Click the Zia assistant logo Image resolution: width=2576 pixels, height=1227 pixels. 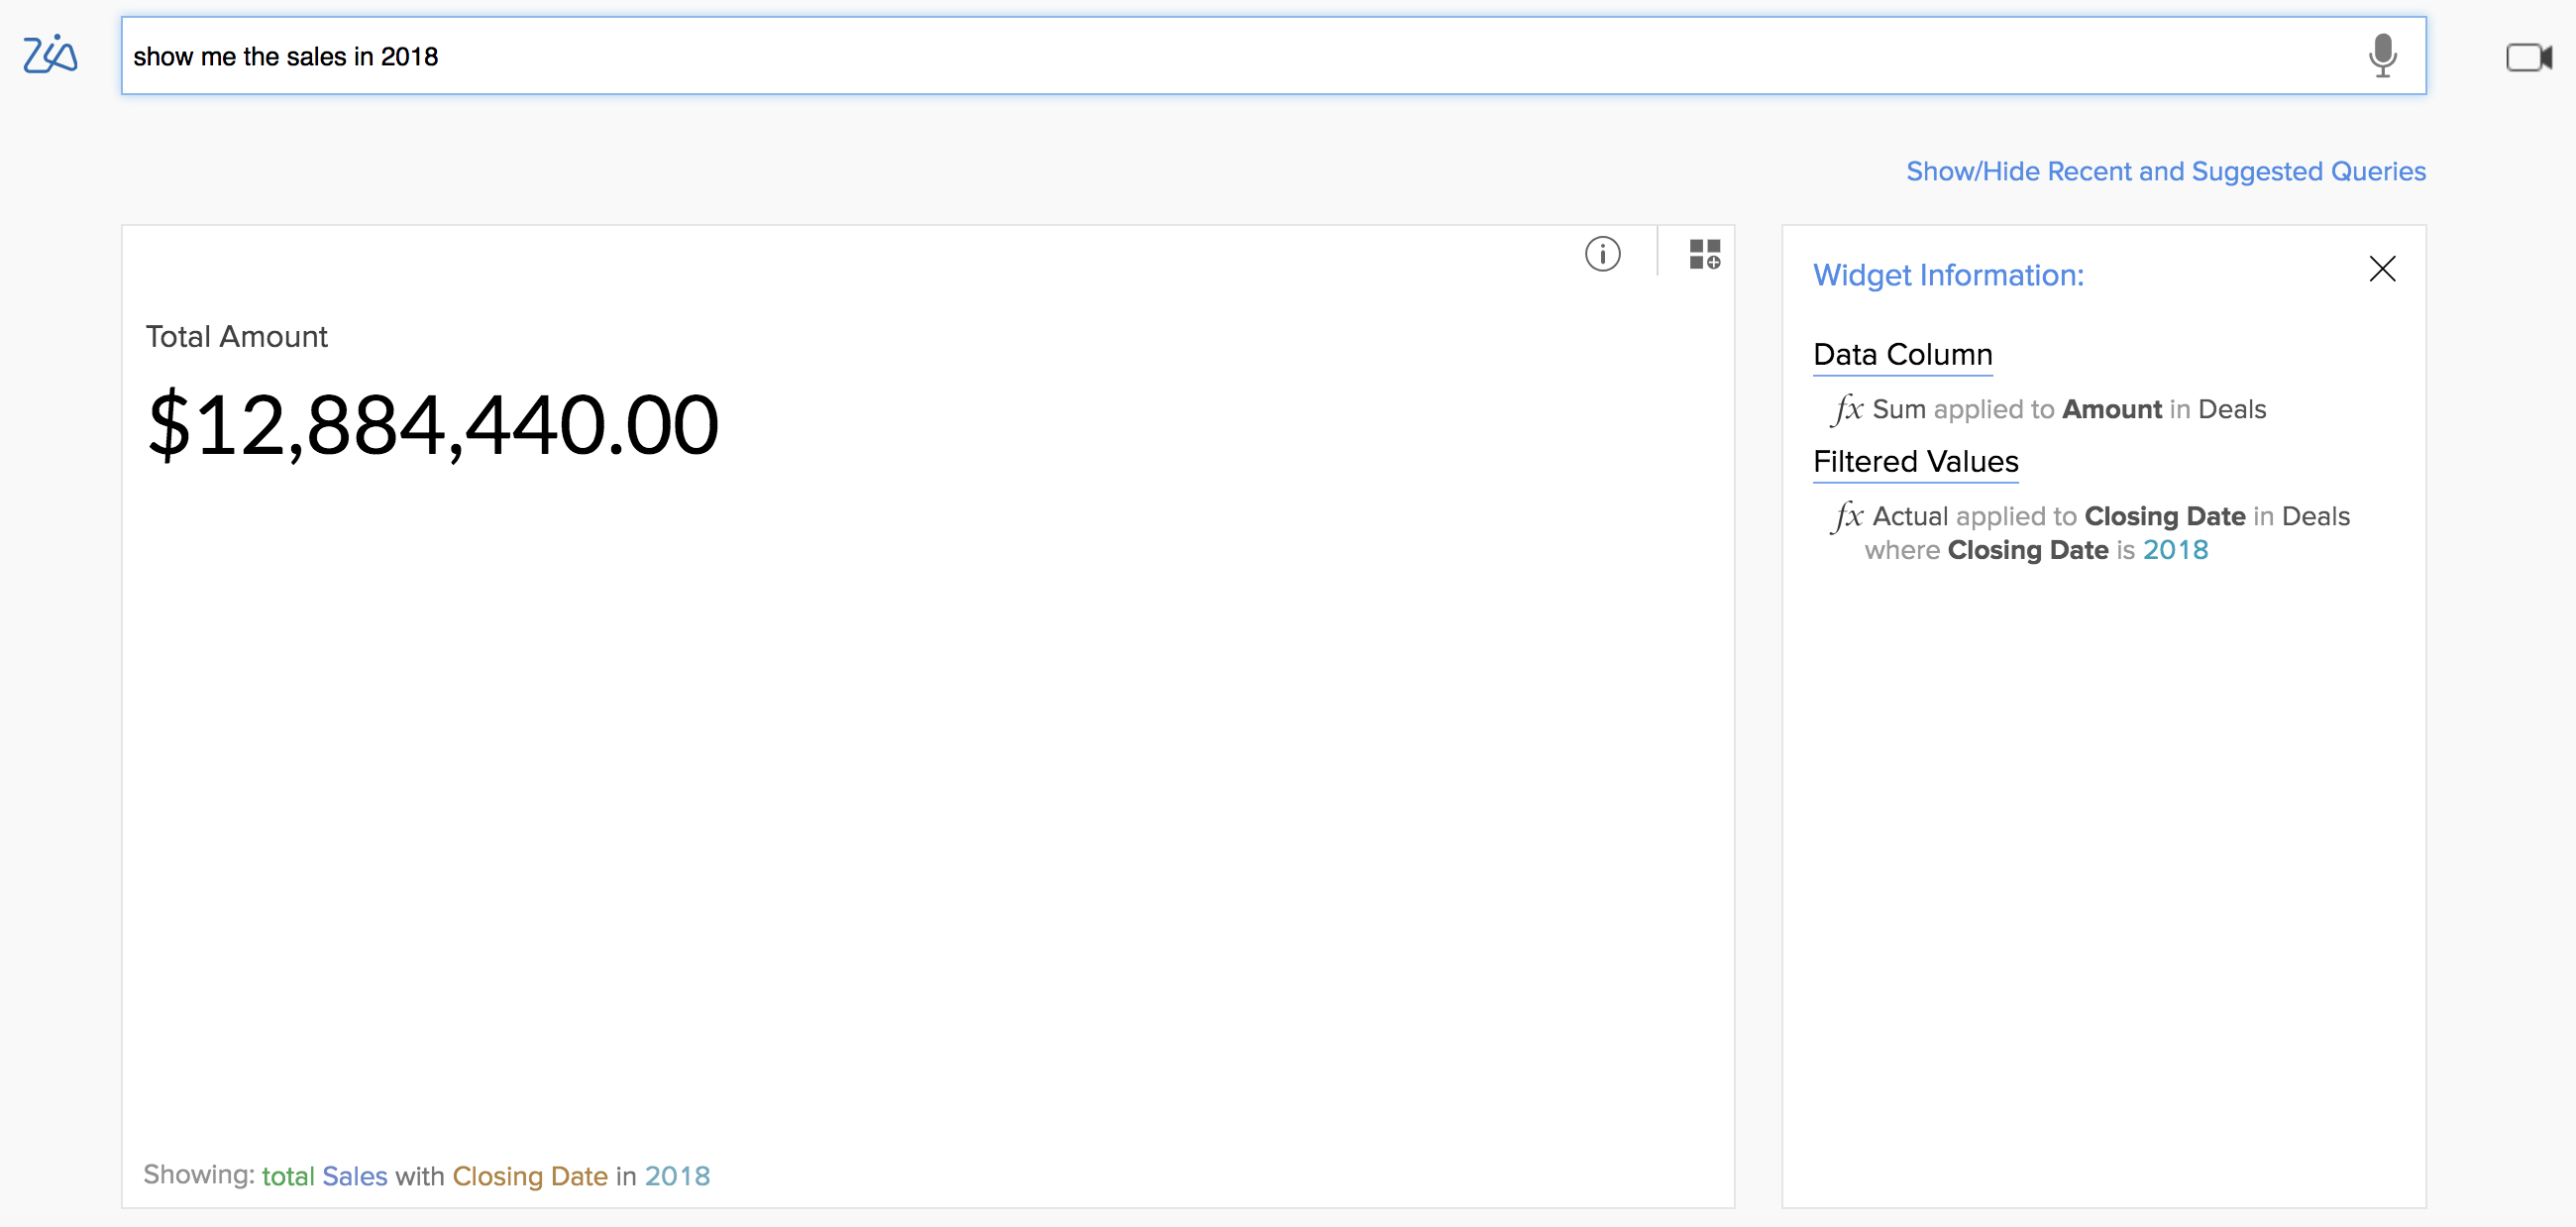(x=50, y=55)
